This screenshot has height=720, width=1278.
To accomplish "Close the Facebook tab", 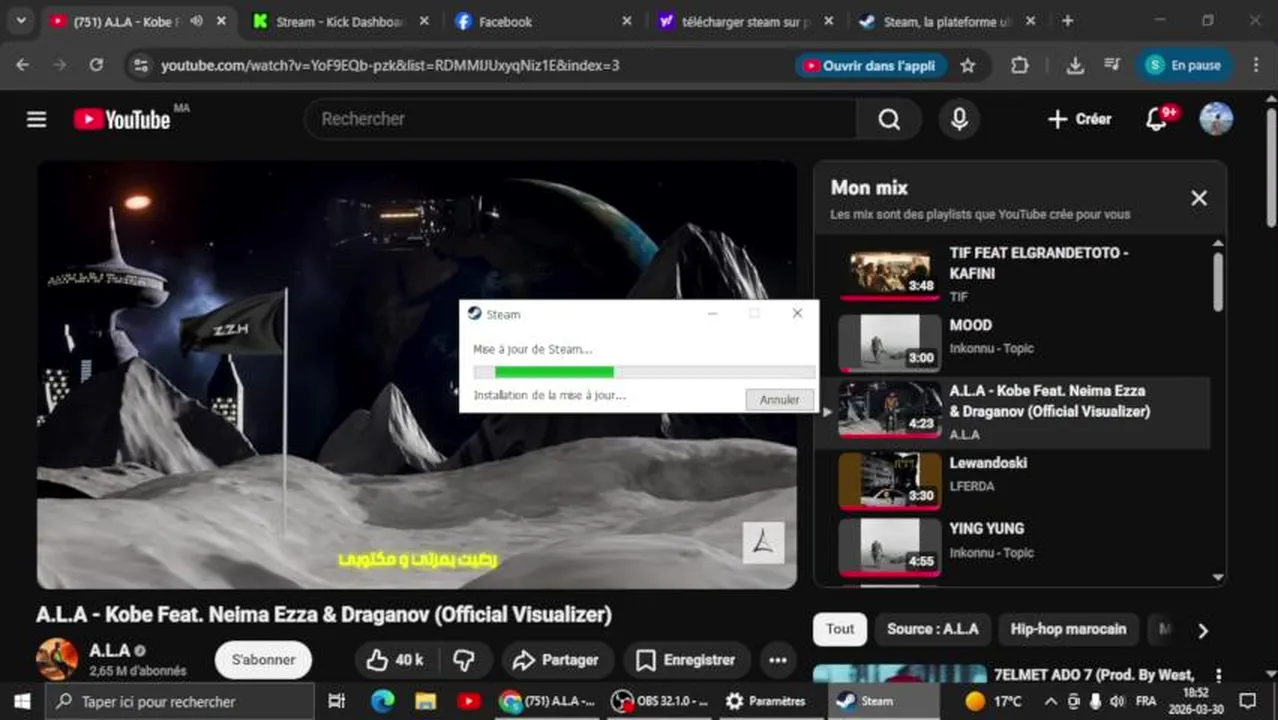I will point(626,21).
